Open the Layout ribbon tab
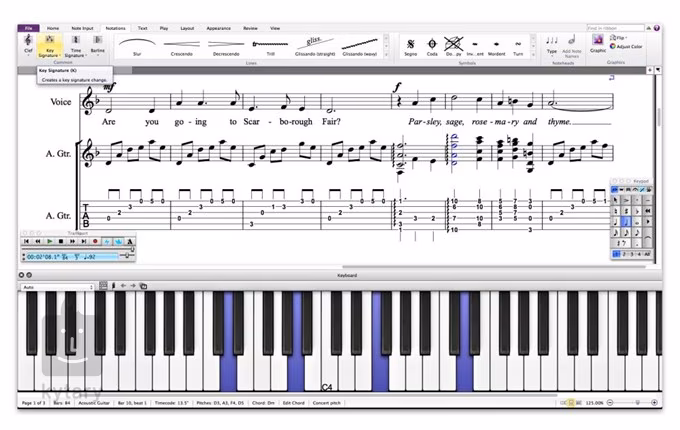 click(187, 28)
